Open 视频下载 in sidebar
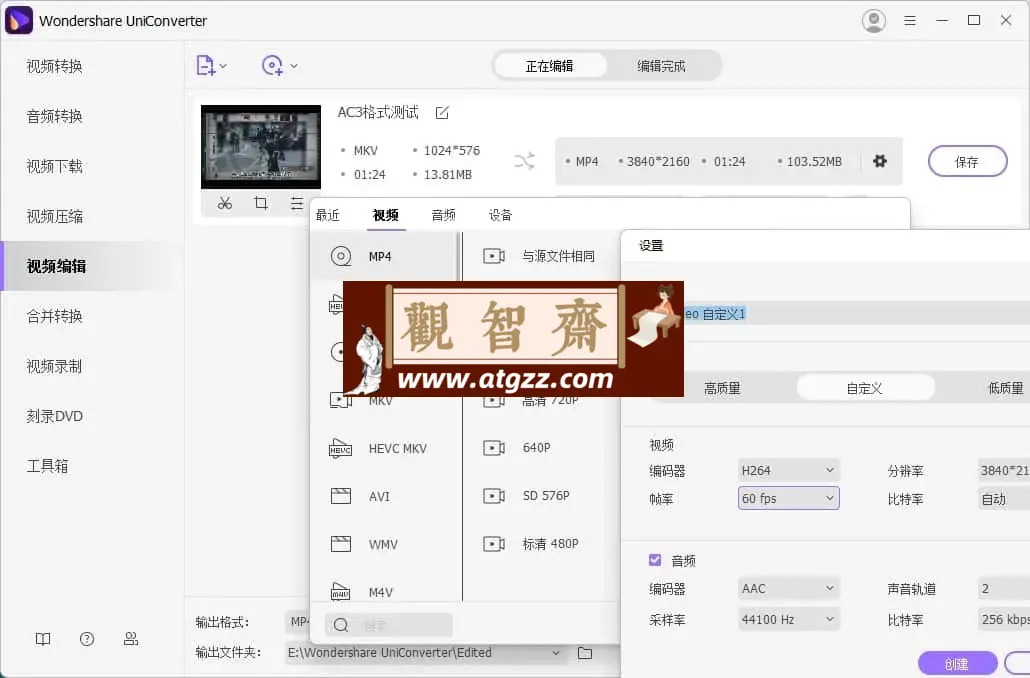The image size is (1030, 678). pos(55,166)
